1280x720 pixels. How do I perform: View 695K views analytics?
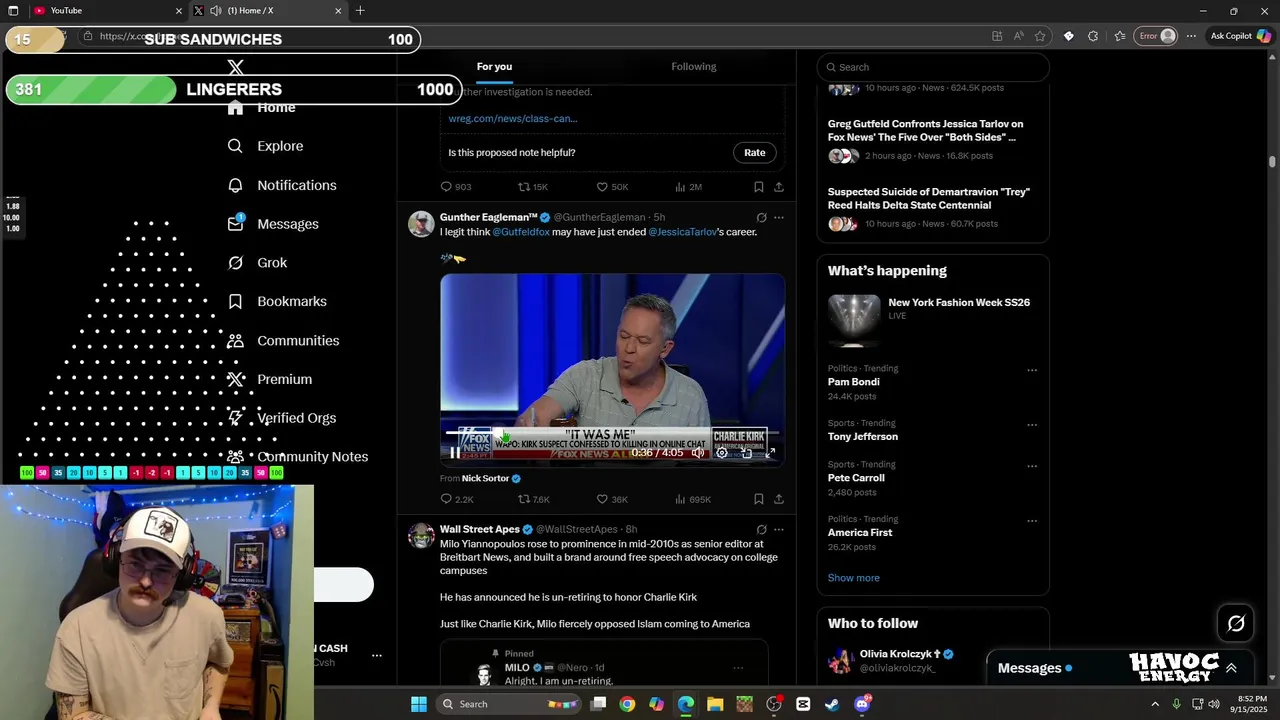[693, 499]
